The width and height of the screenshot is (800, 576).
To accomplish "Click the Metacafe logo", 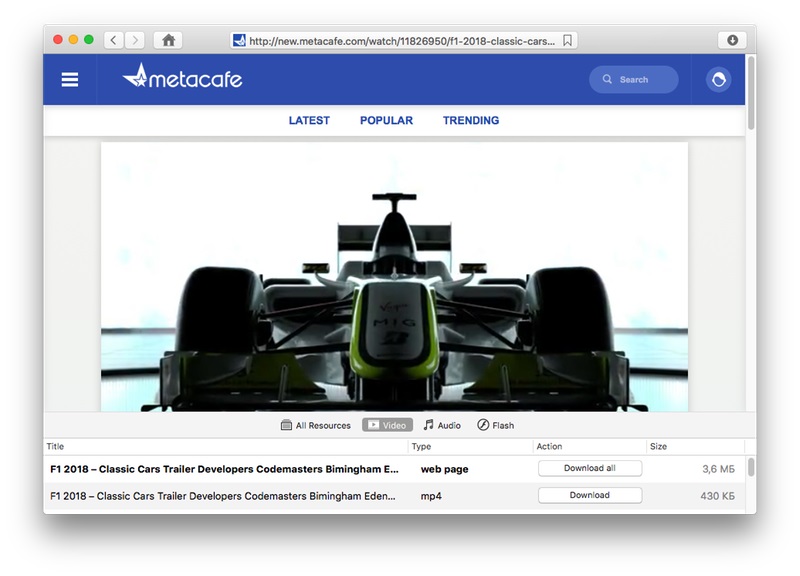I will click(x=182, y=77).
